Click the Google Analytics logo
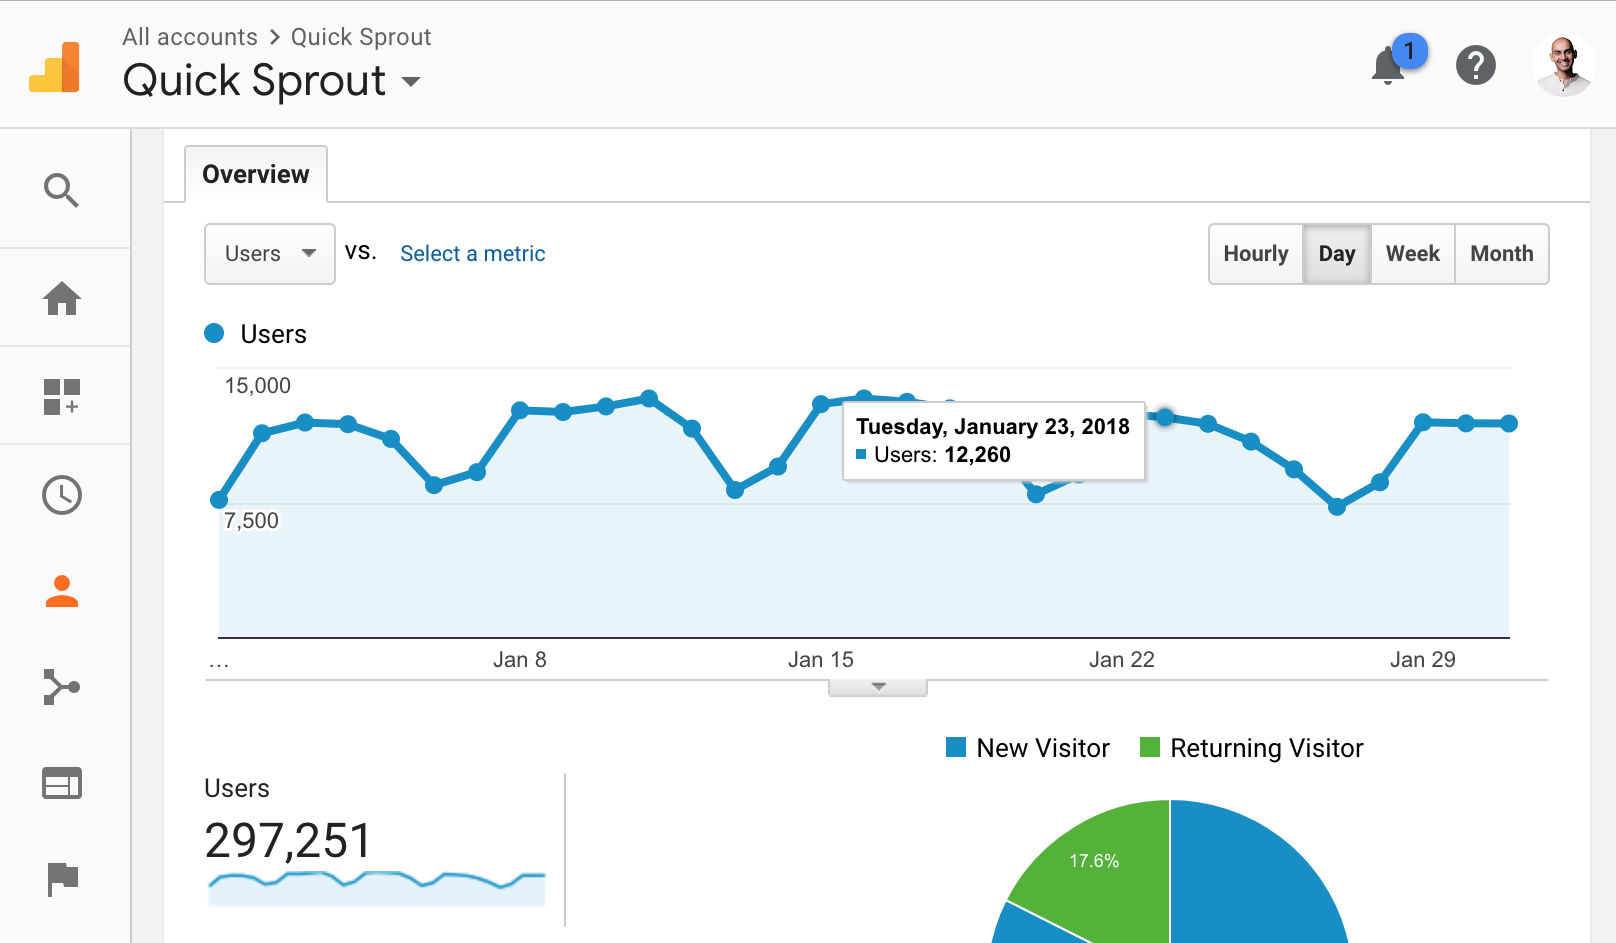This screenshot has width=1616, height=943. click(55, 67)
